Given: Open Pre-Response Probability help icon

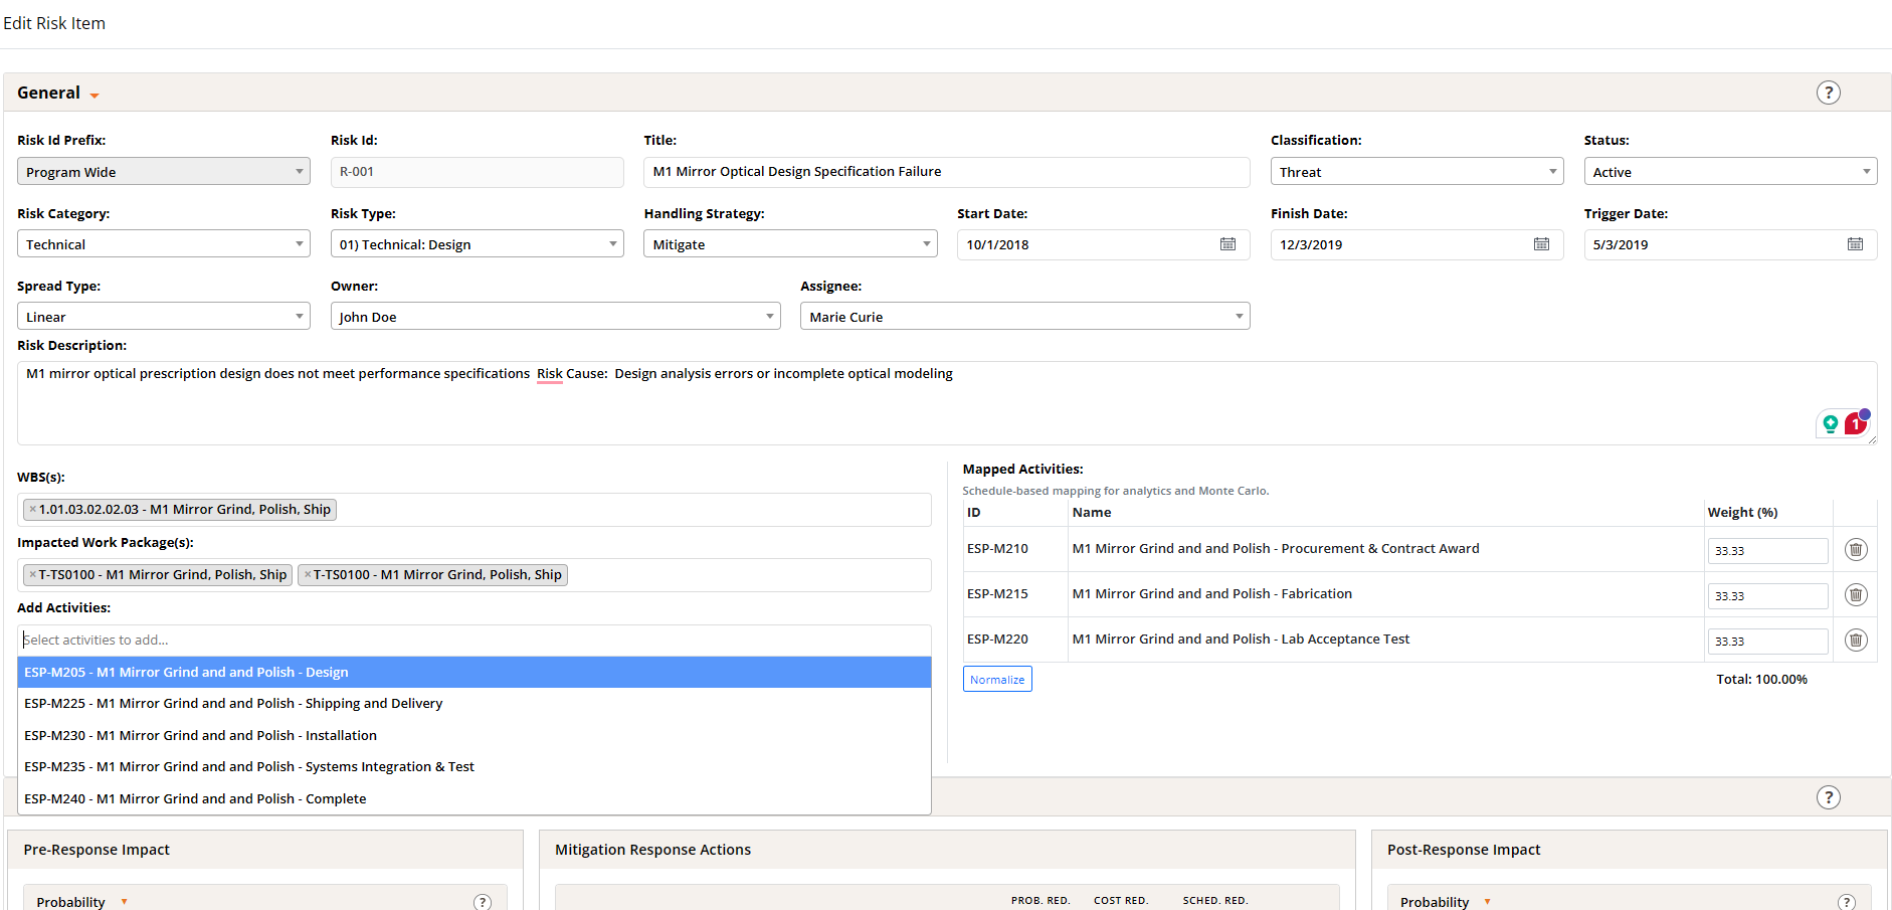Looking at the screenshot, I should [482, 902].
